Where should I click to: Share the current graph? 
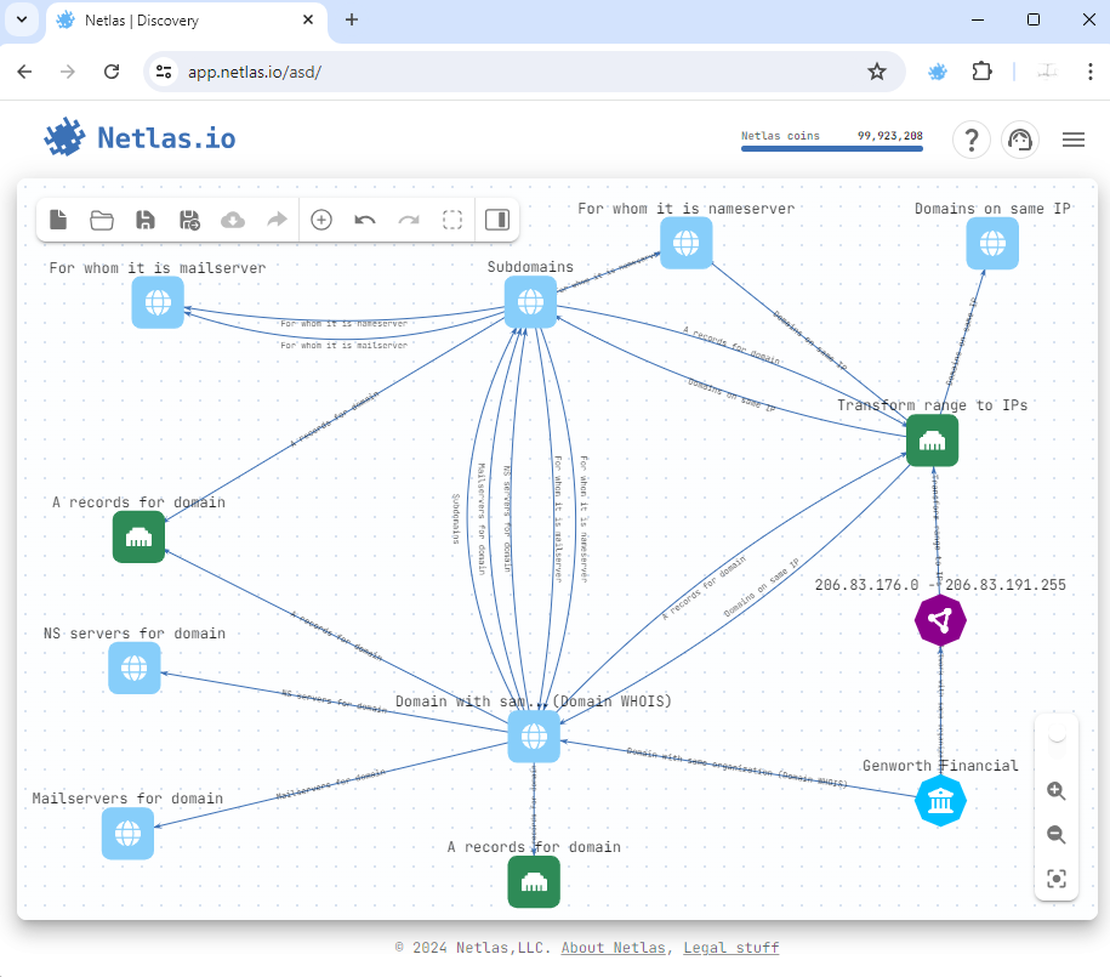[x=277, y=220]
